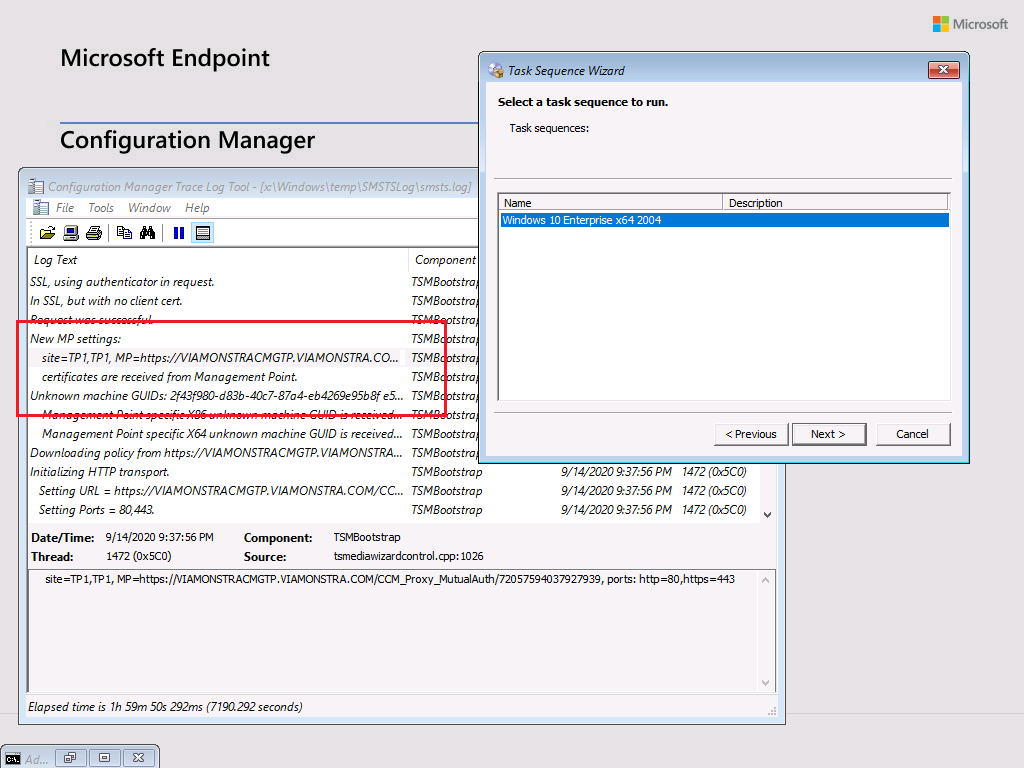Click the restore button of minimized command window
This screenshot has height=768, width=1024.
(x=71, y=758)
